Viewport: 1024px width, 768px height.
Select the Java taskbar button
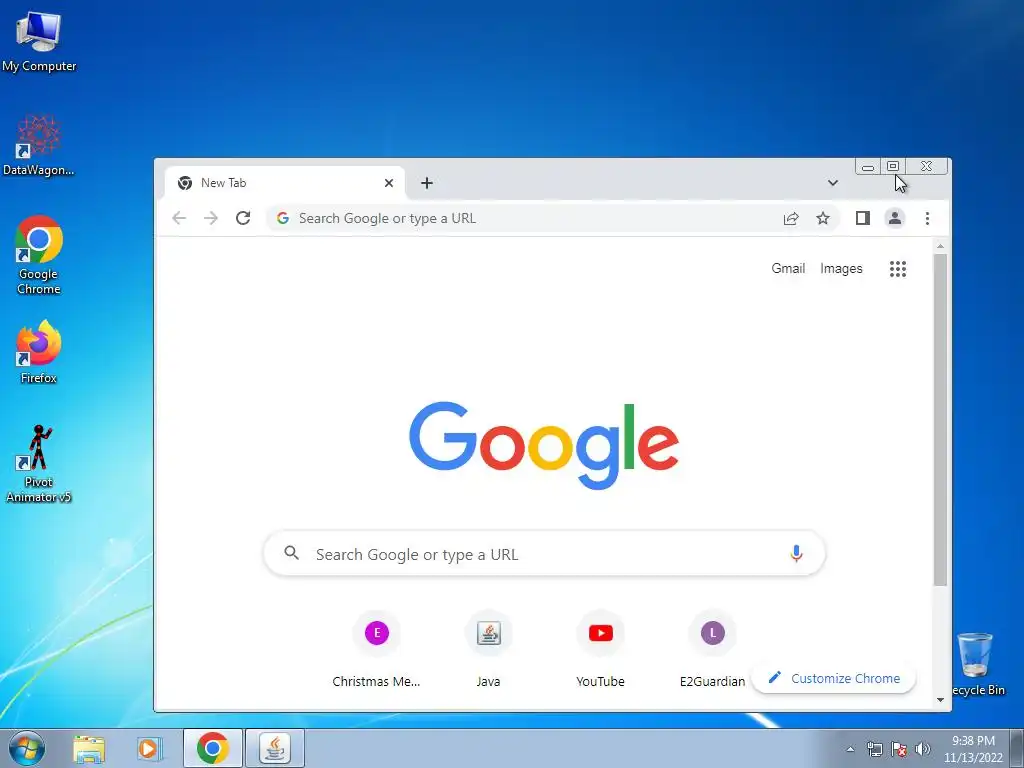(275, 748)
